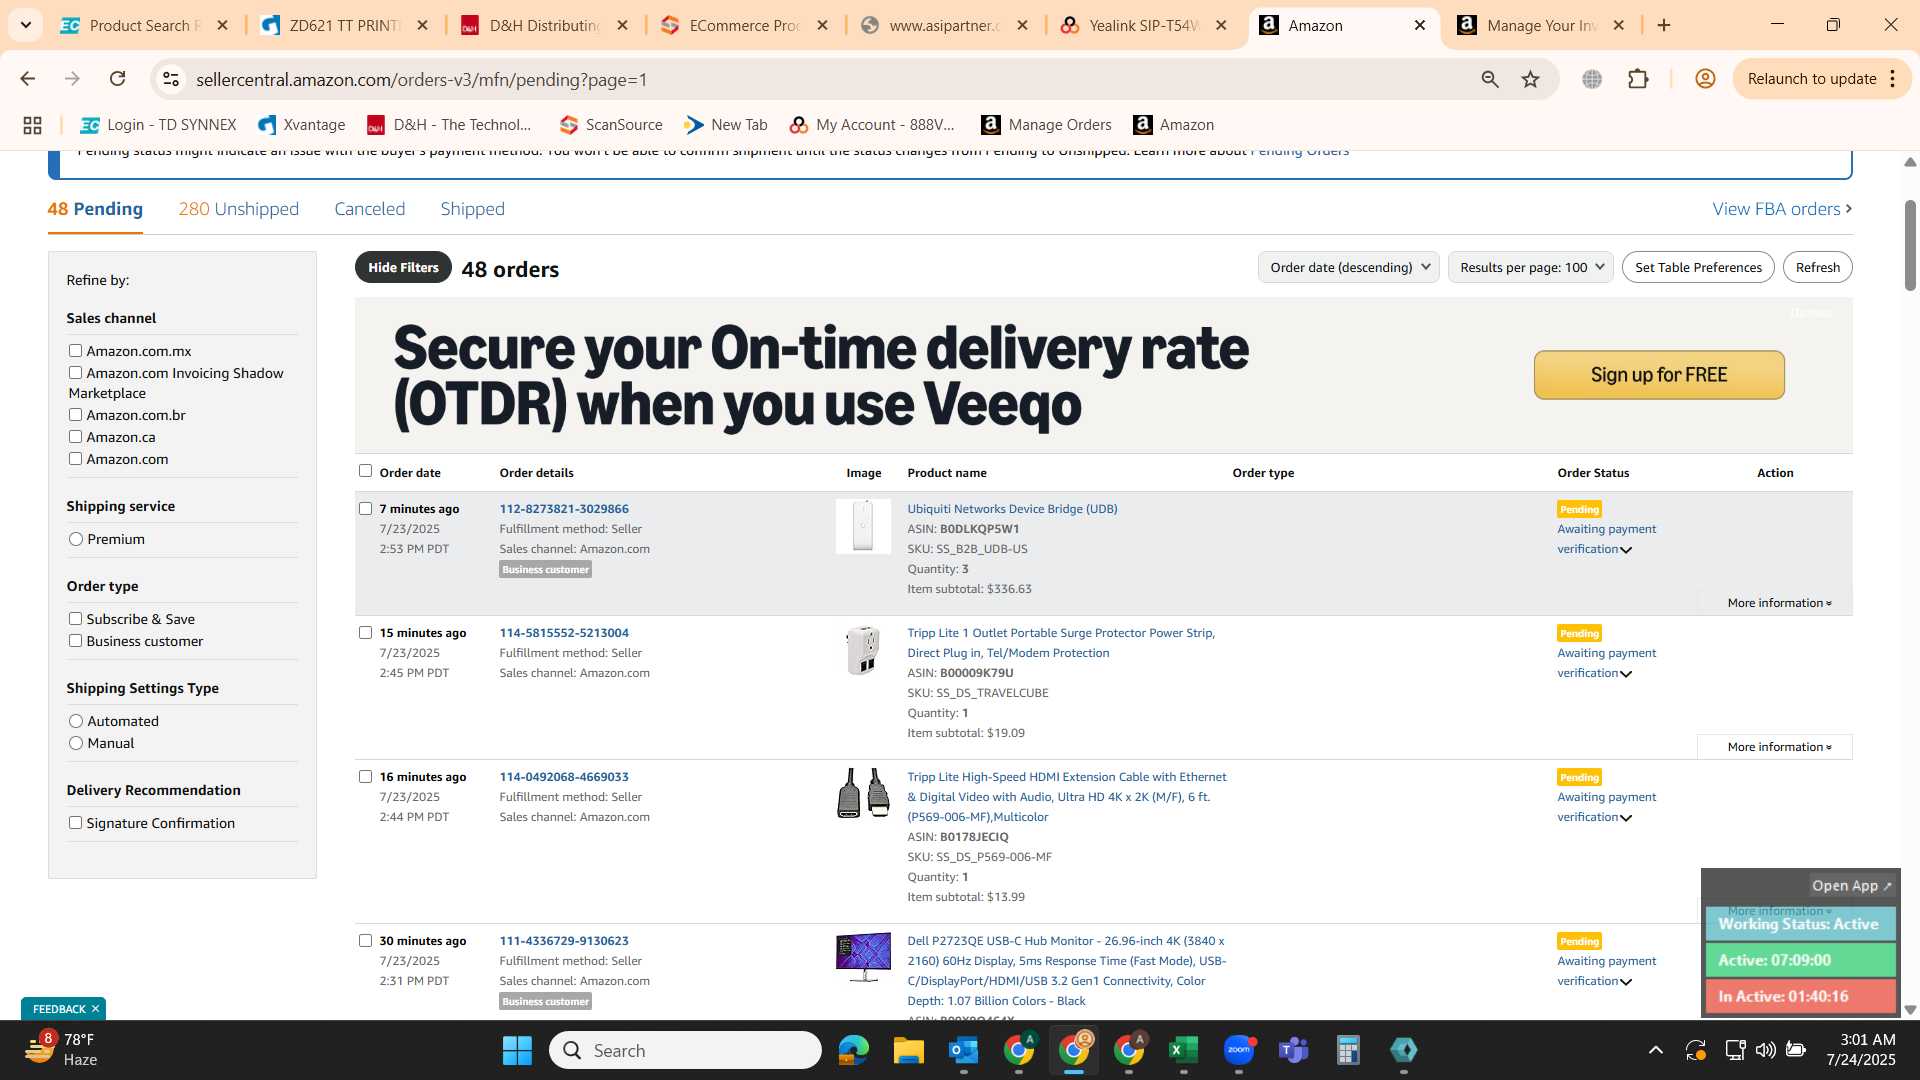The image size is (1920, 1080).
Task: Open the Extensions puzzle icon
Action: pos(1638,79)
